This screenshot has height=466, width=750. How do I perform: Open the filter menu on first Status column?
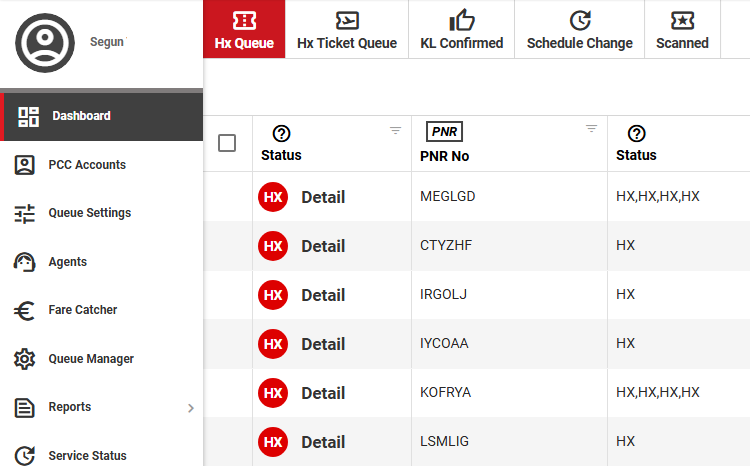[x=395, y=130]
